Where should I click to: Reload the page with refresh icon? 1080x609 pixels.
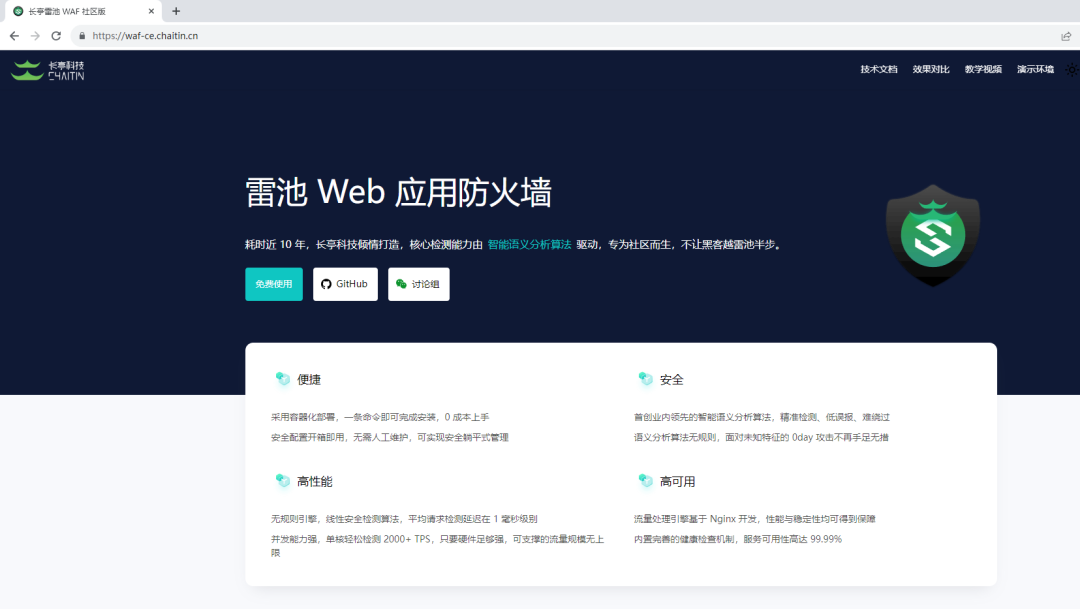point(56,36)
